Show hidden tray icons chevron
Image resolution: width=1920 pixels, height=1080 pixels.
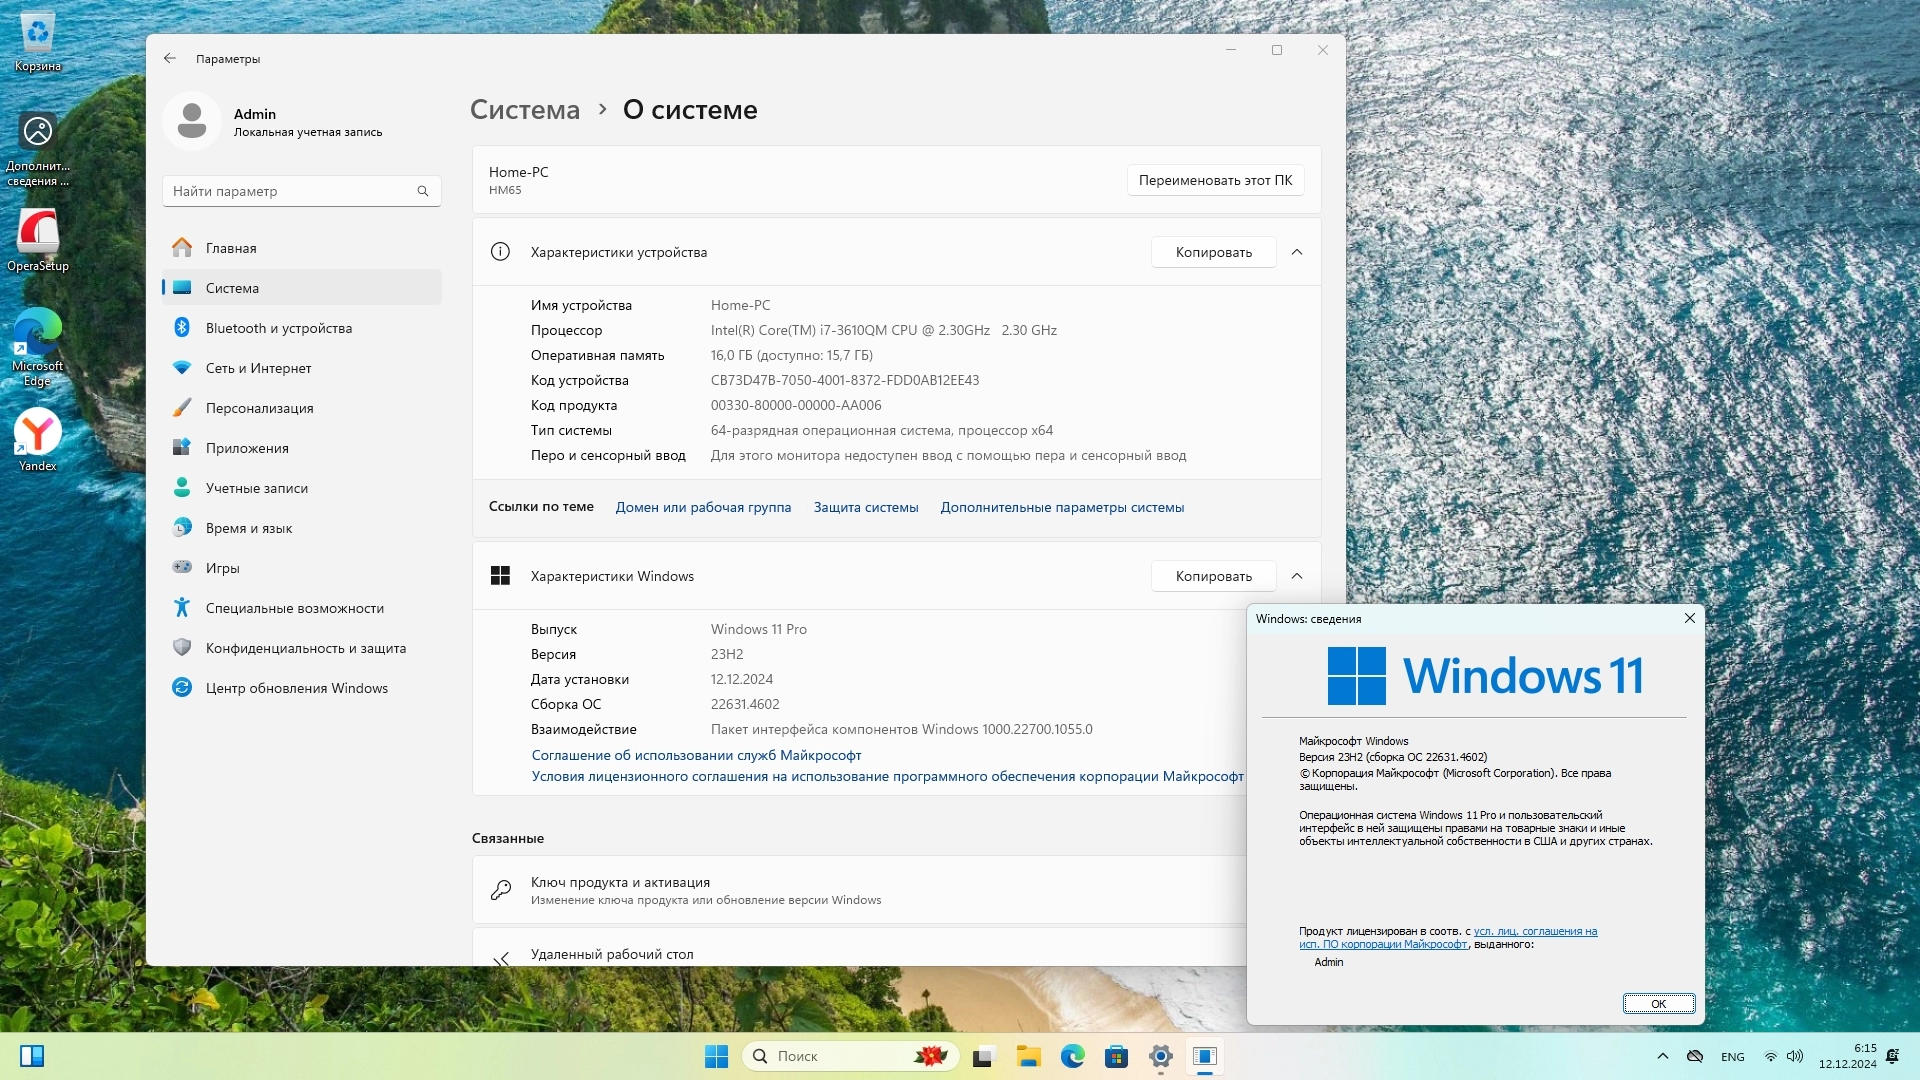coord(1662,1056)
